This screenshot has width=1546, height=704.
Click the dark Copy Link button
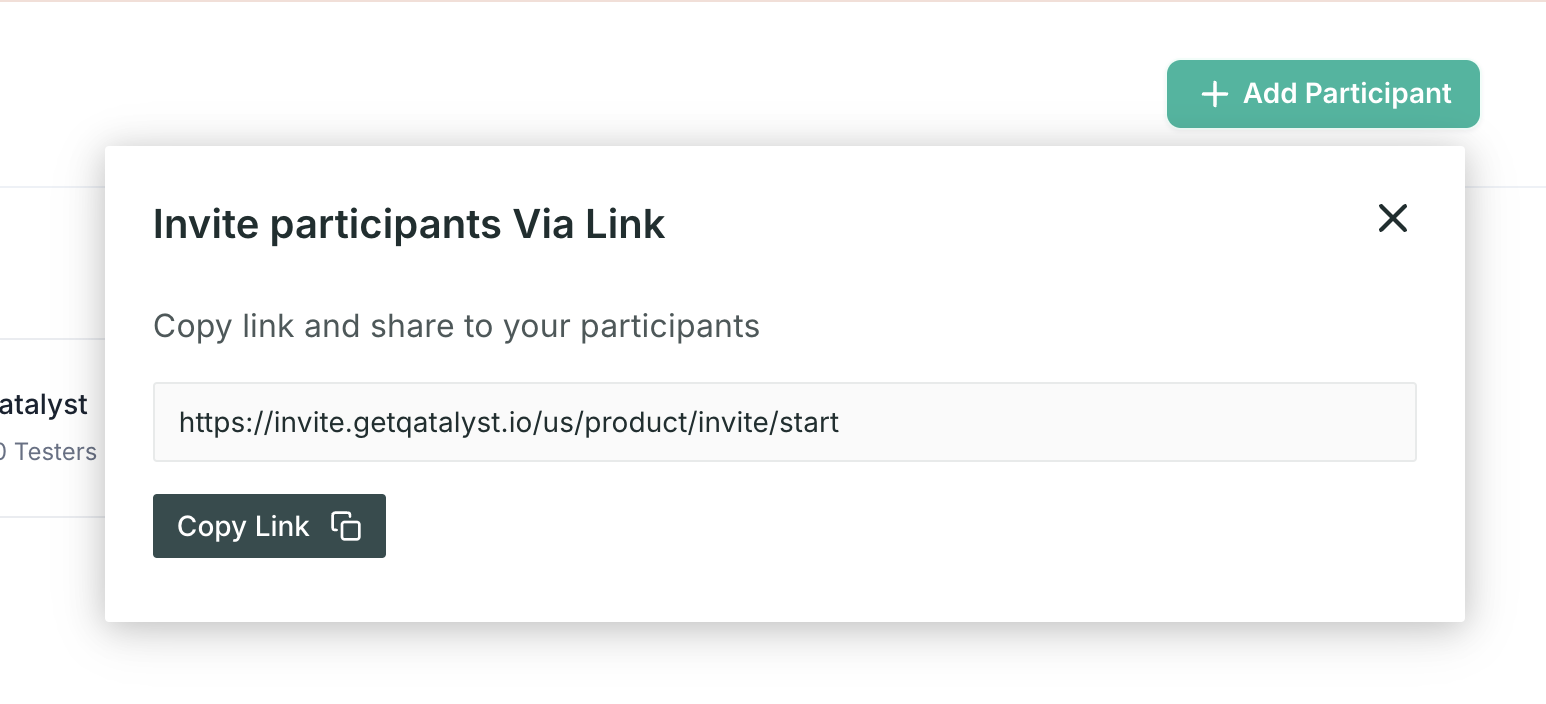point(269,526)
